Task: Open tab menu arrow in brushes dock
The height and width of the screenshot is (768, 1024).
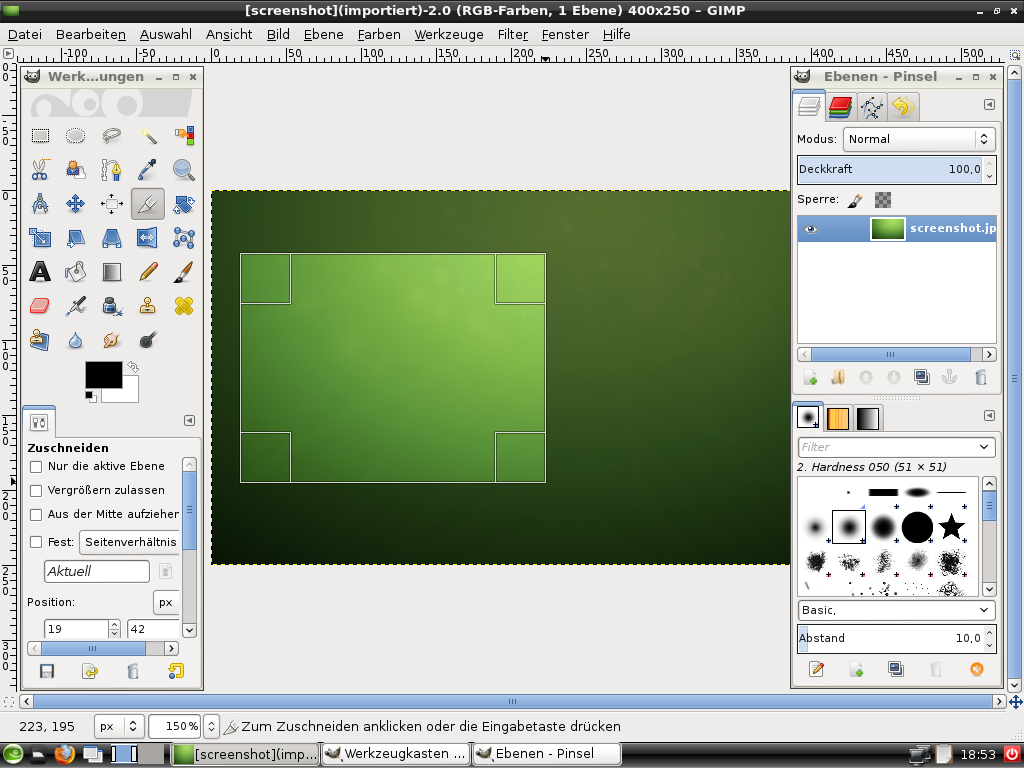Action: (x=989, y=415)
